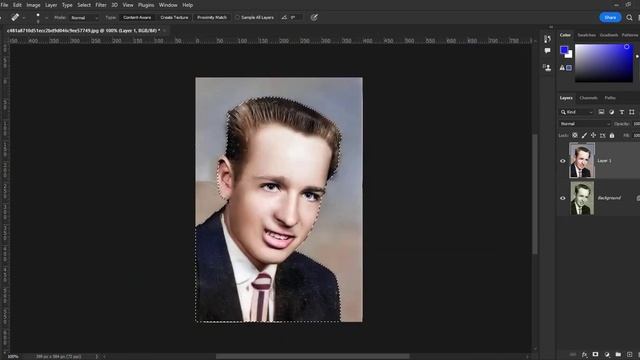
Task: Switch to the Swatches tab
Action: (587, 35)
